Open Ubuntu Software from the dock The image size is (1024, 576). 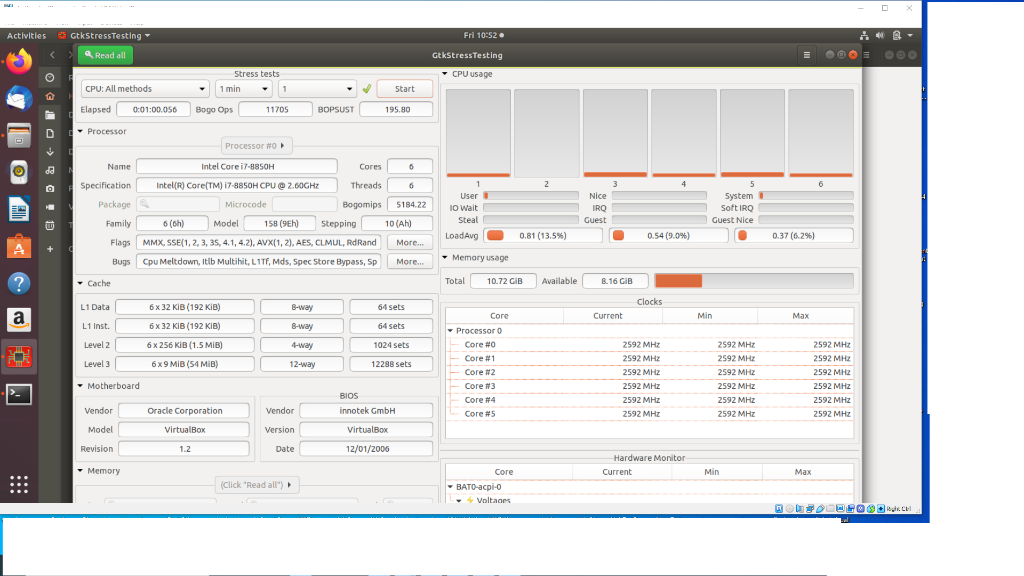click(x=19, y=246)
